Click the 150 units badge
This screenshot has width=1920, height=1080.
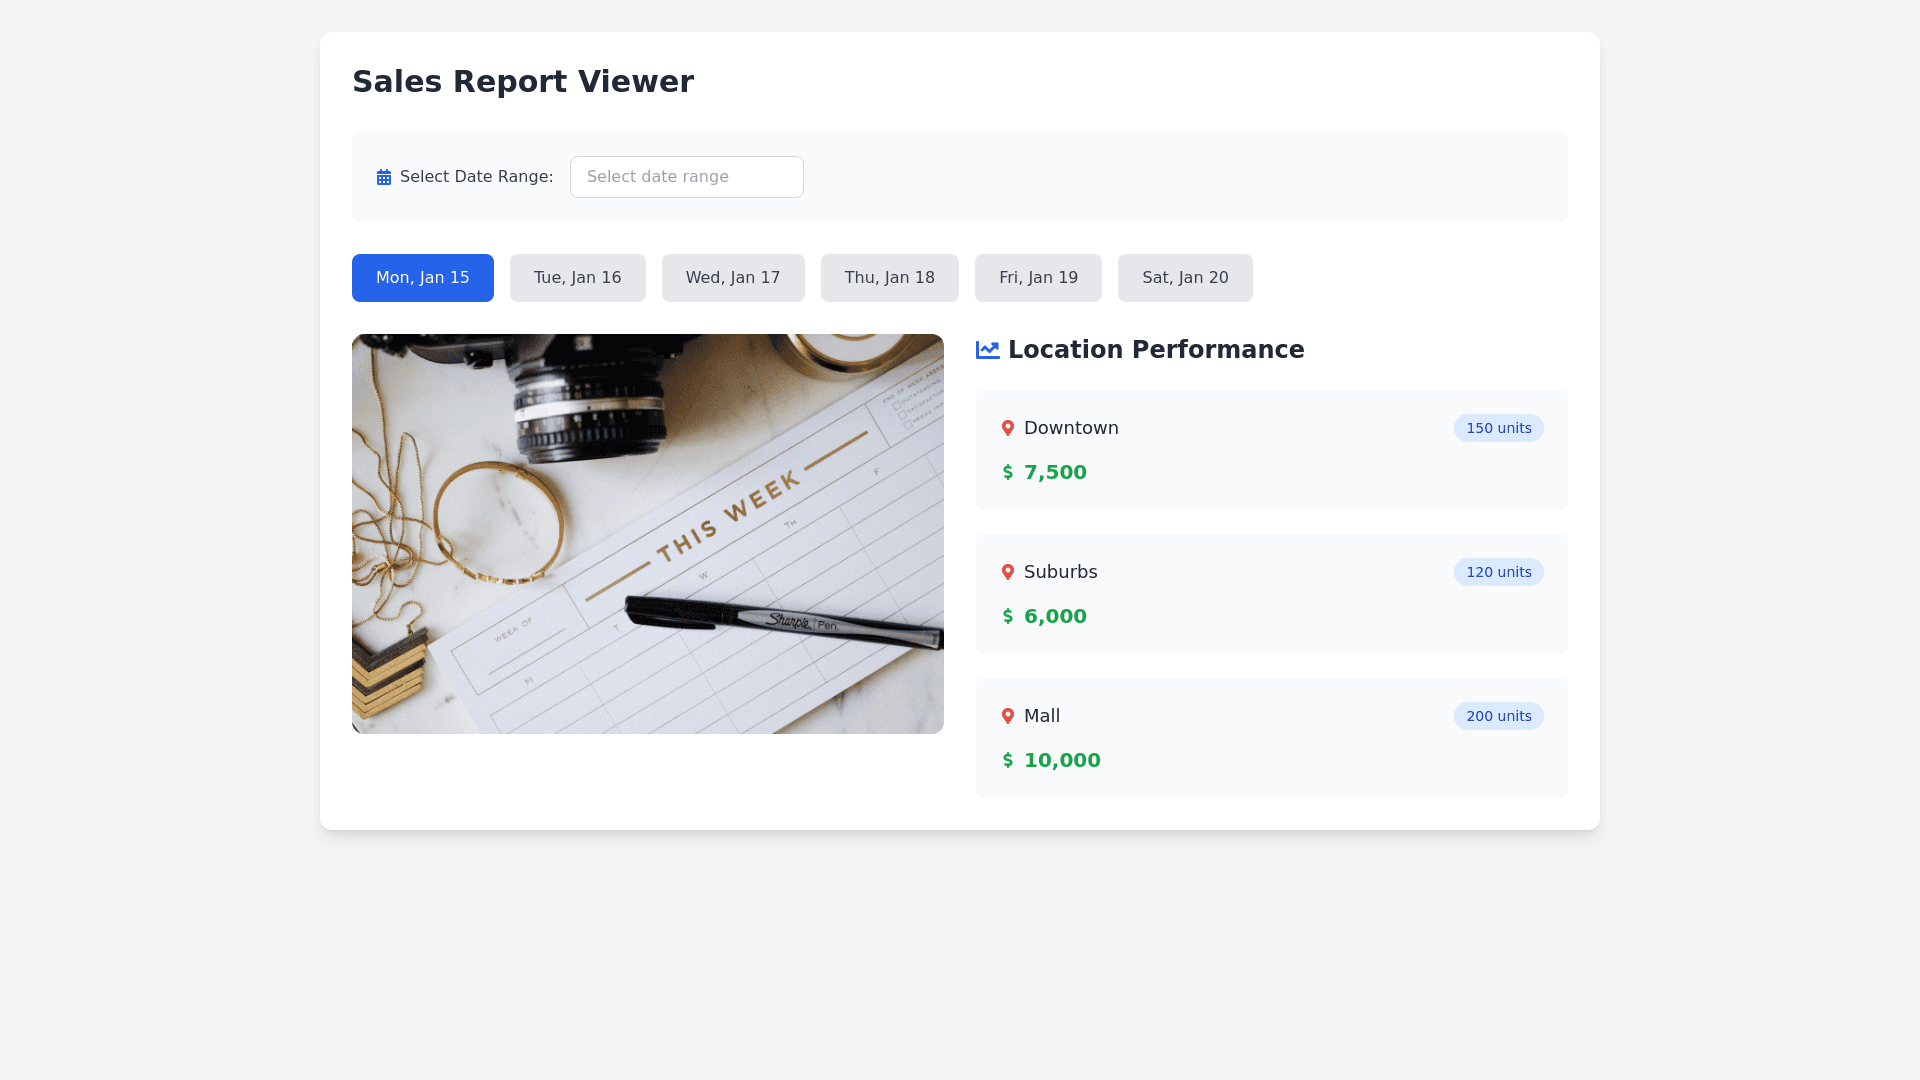coord(1498,428)
